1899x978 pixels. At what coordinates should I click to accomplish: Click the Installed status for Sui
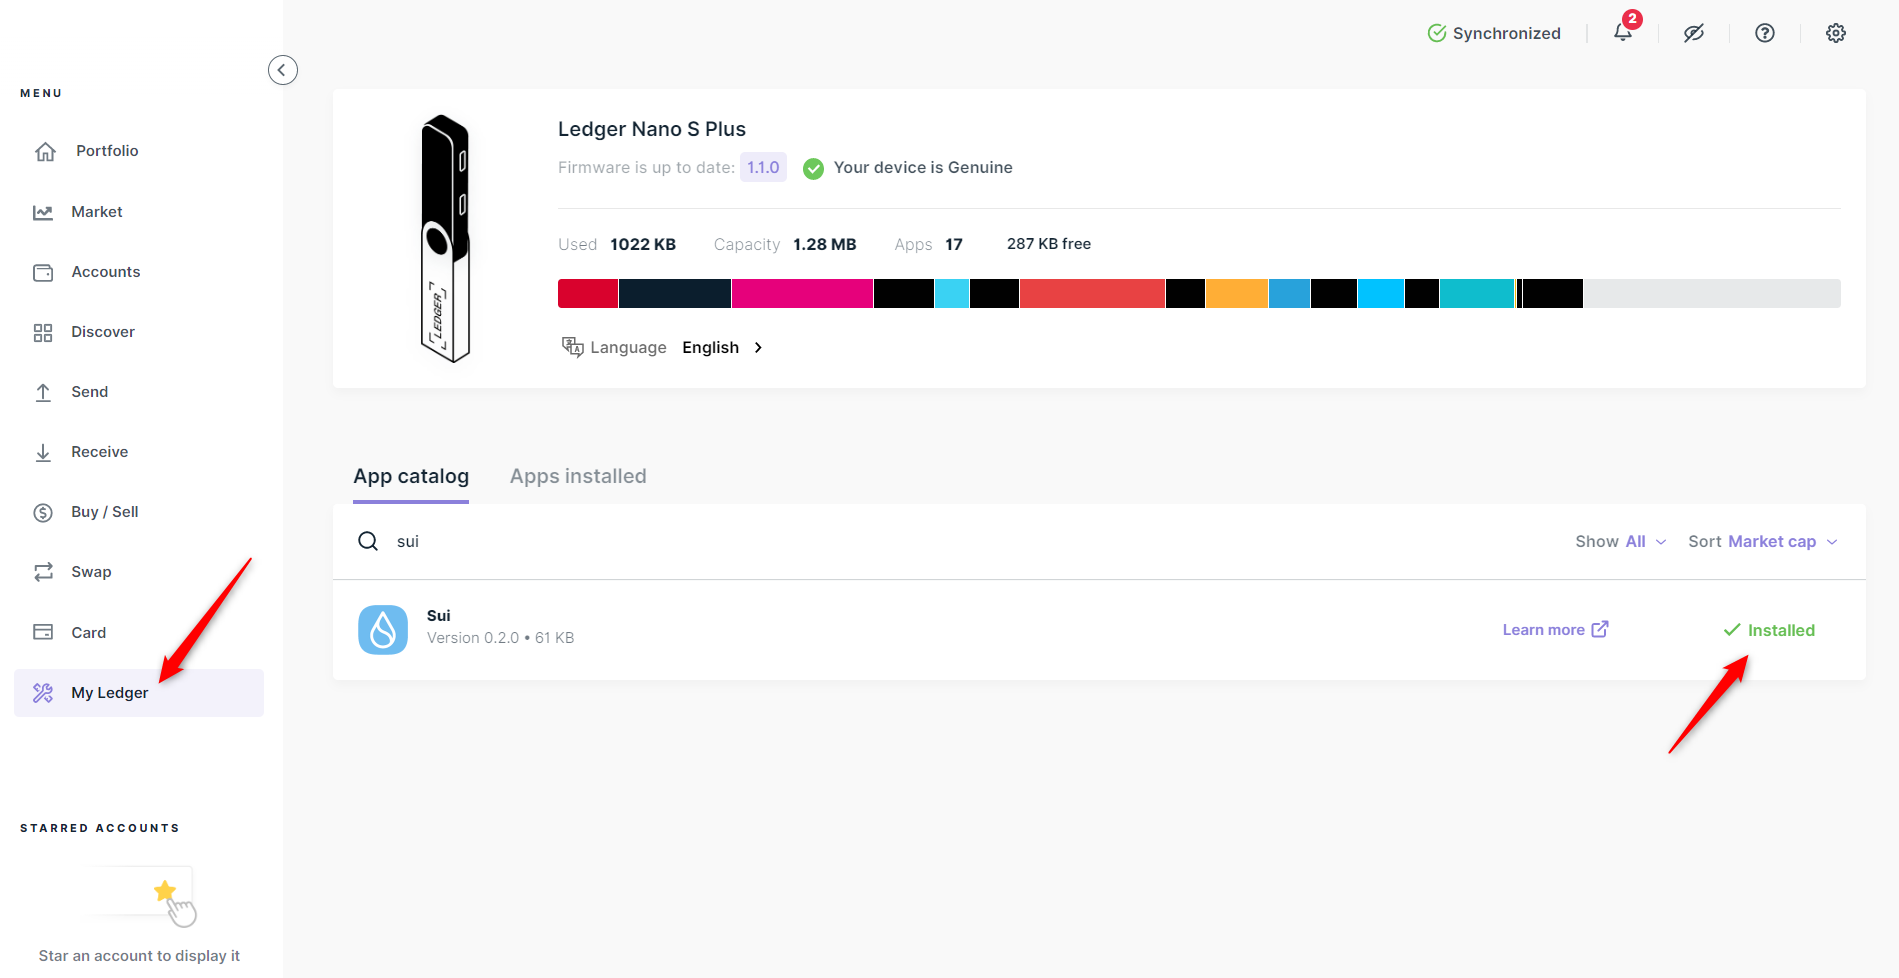(1769, 630)
